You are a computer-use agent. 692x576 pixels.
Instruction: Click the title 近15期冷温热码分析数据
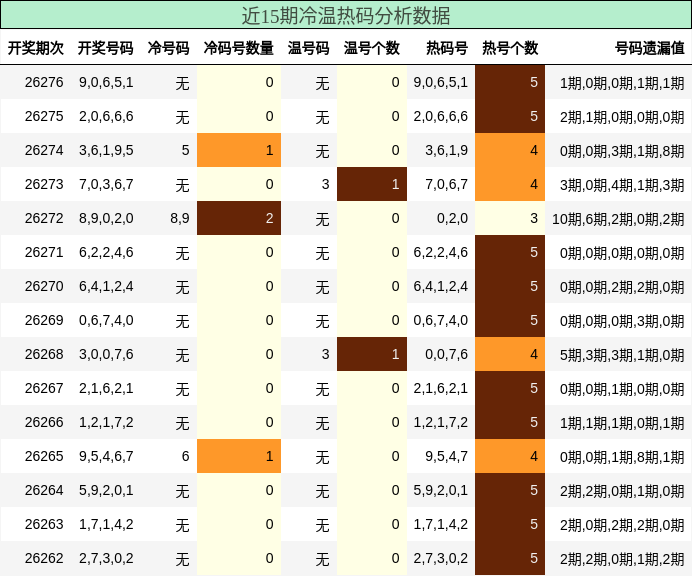point(346,16)
